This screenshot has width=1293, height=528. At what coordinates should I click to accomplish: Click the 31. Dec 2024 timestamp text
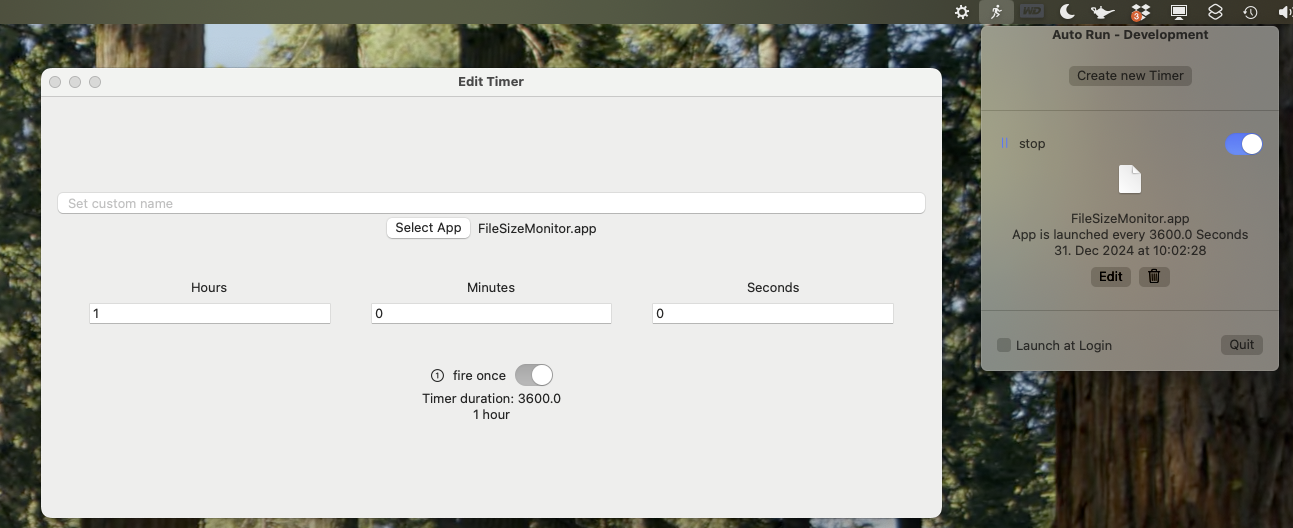click(x=1130, y=250)
